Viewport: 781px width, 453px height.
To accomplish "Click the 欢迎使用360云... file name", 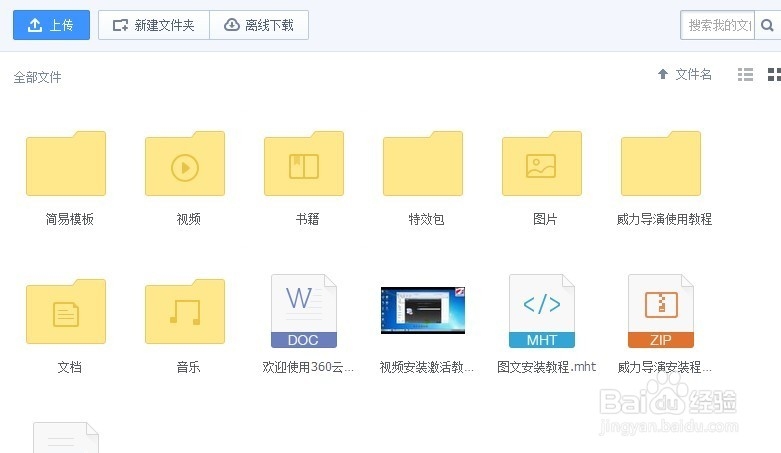I will coord(308,367).
